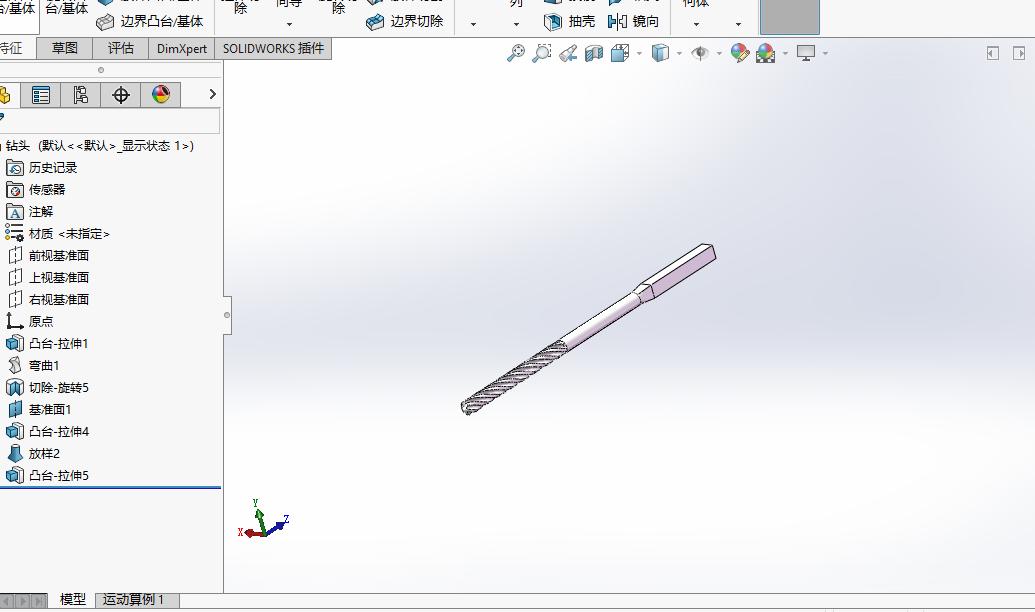Open the Display Style dropdown arrow

click(679, 53)
